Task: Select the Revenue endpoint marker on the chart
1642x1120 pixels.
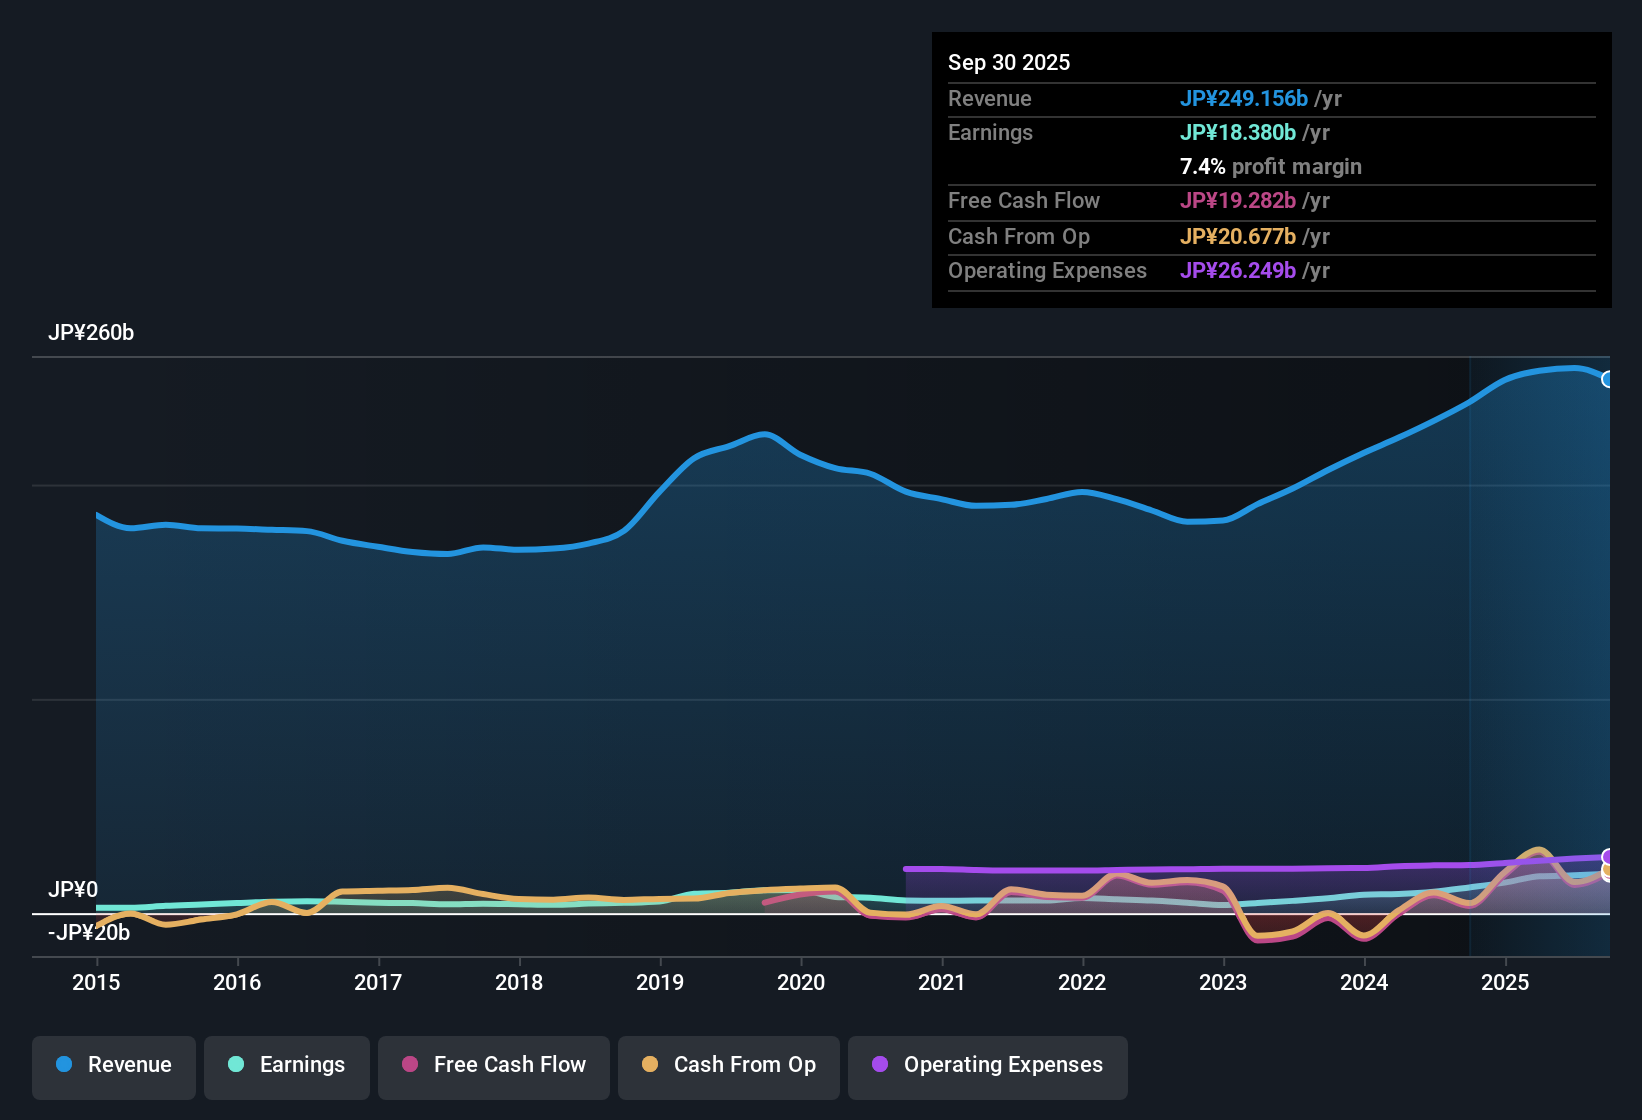Action: click(1608, 380)
